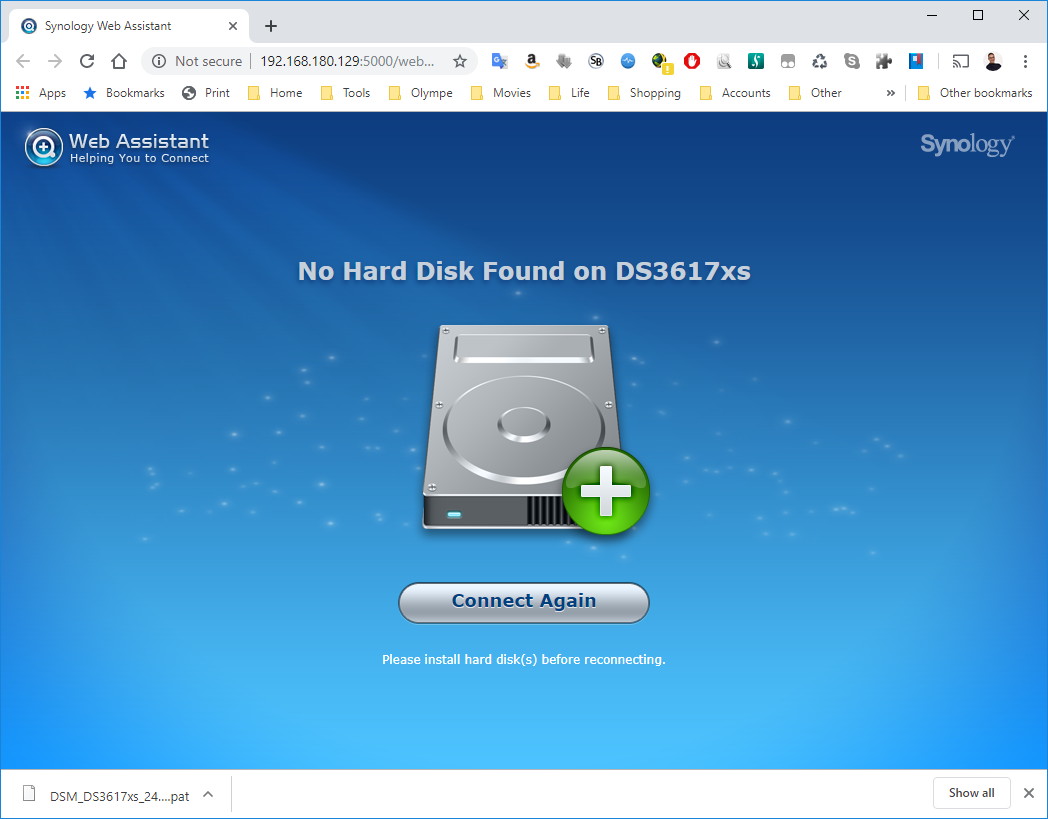The width and height of the screenshot is (1048, 819).
Task: Click the Skype extension icon
Action: pos(852,61)
